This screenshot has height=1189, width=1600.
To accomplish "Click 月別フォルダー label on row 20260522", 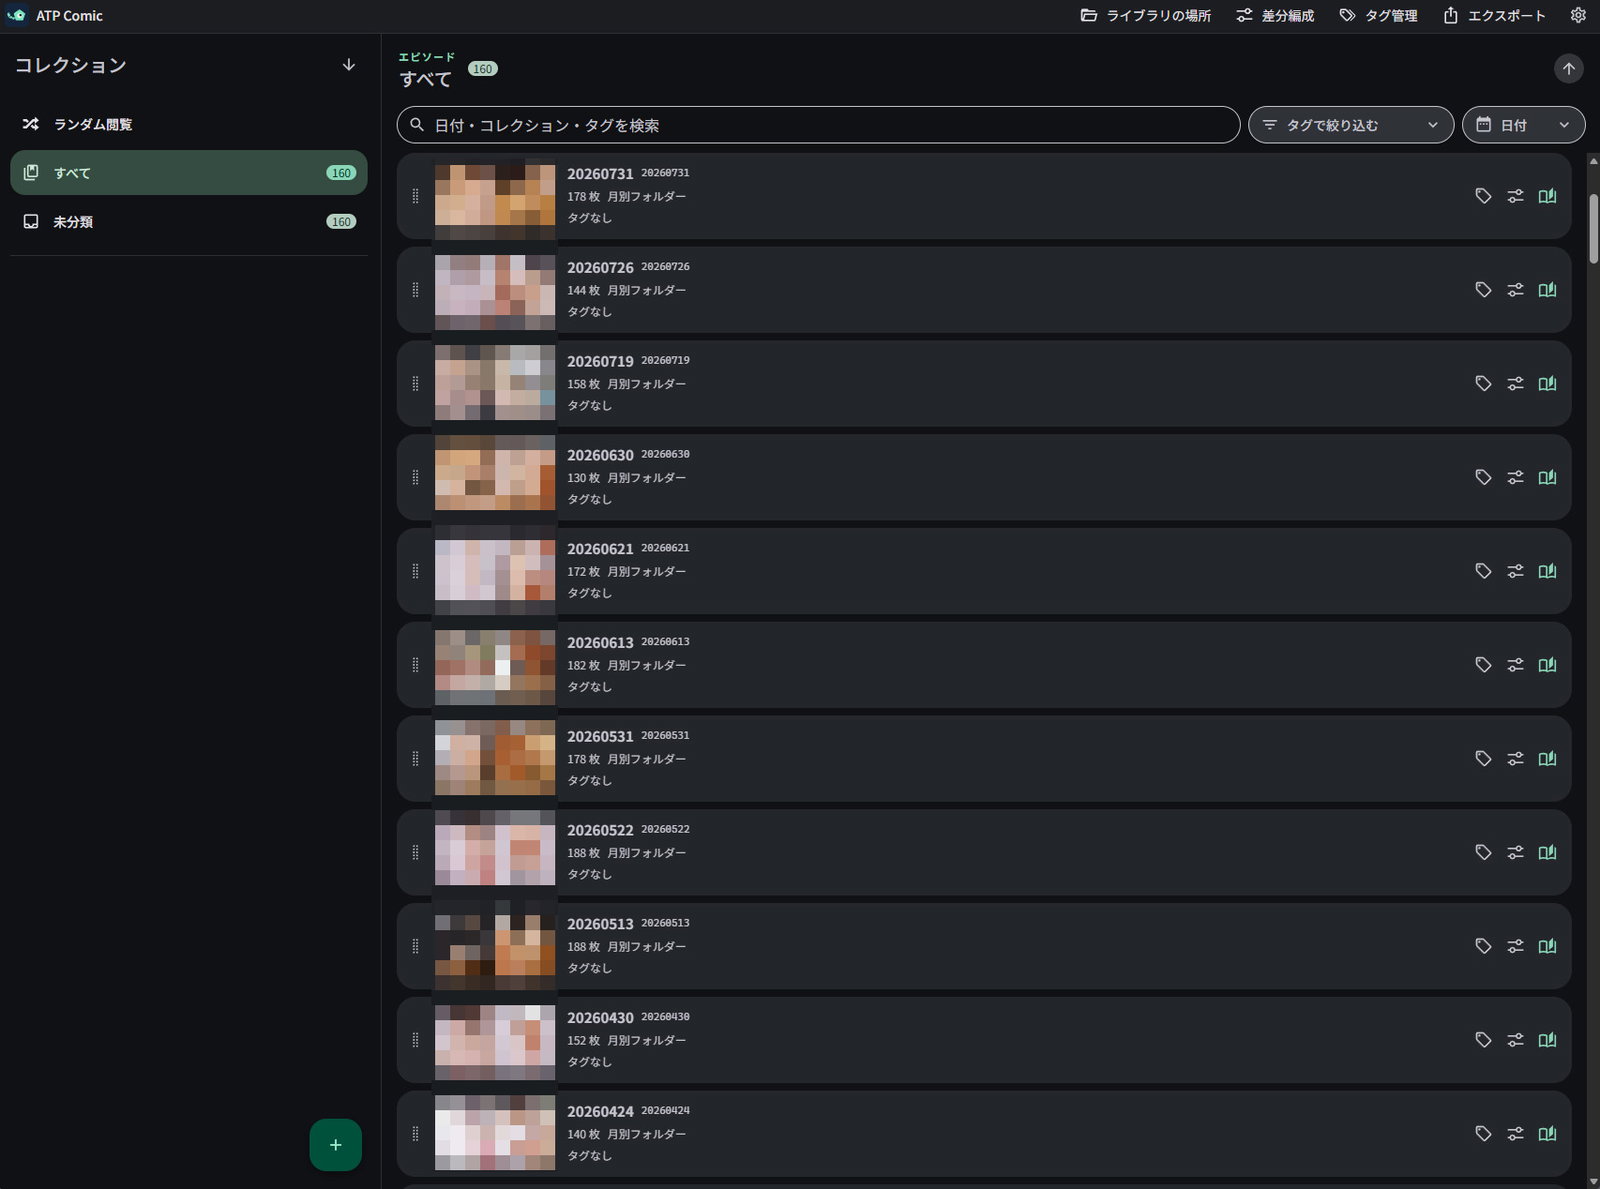I will pos(647,853).
